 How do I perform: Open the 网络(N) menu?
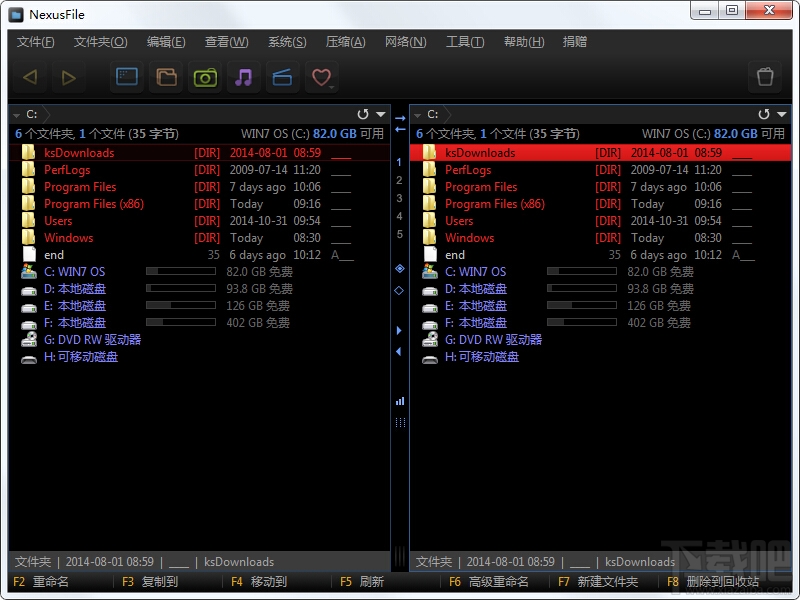[406, 42]
